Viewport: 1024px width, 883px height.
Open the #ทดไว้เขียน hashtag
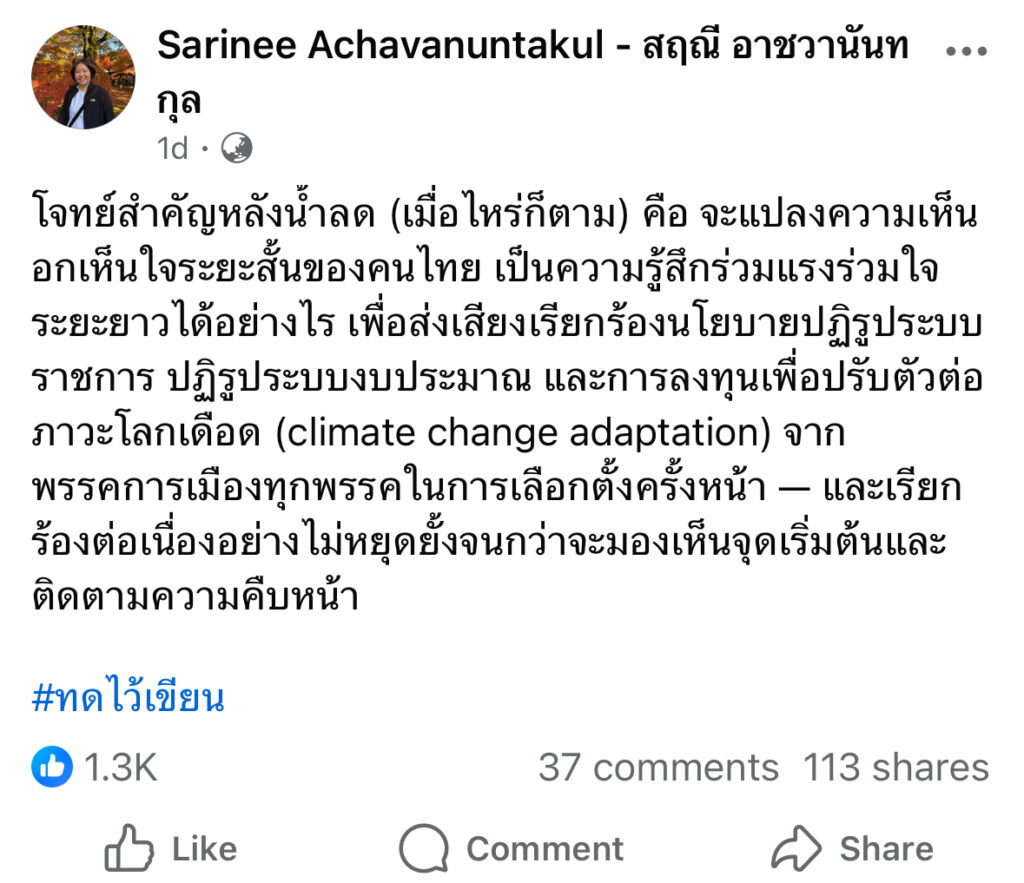(128, 697)
